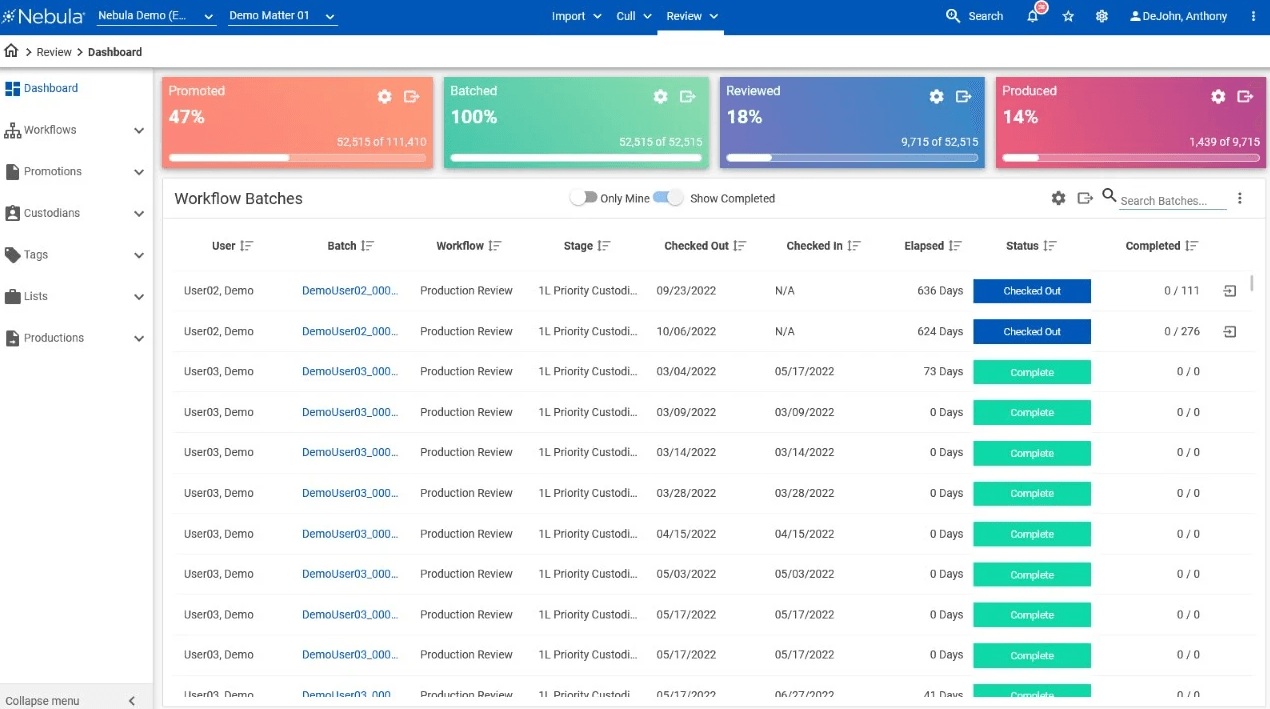Image resolution: width=1270 pixels, height=709 pixels.
Task: Click the Search Batches input field
Action: pos(1172,201)
